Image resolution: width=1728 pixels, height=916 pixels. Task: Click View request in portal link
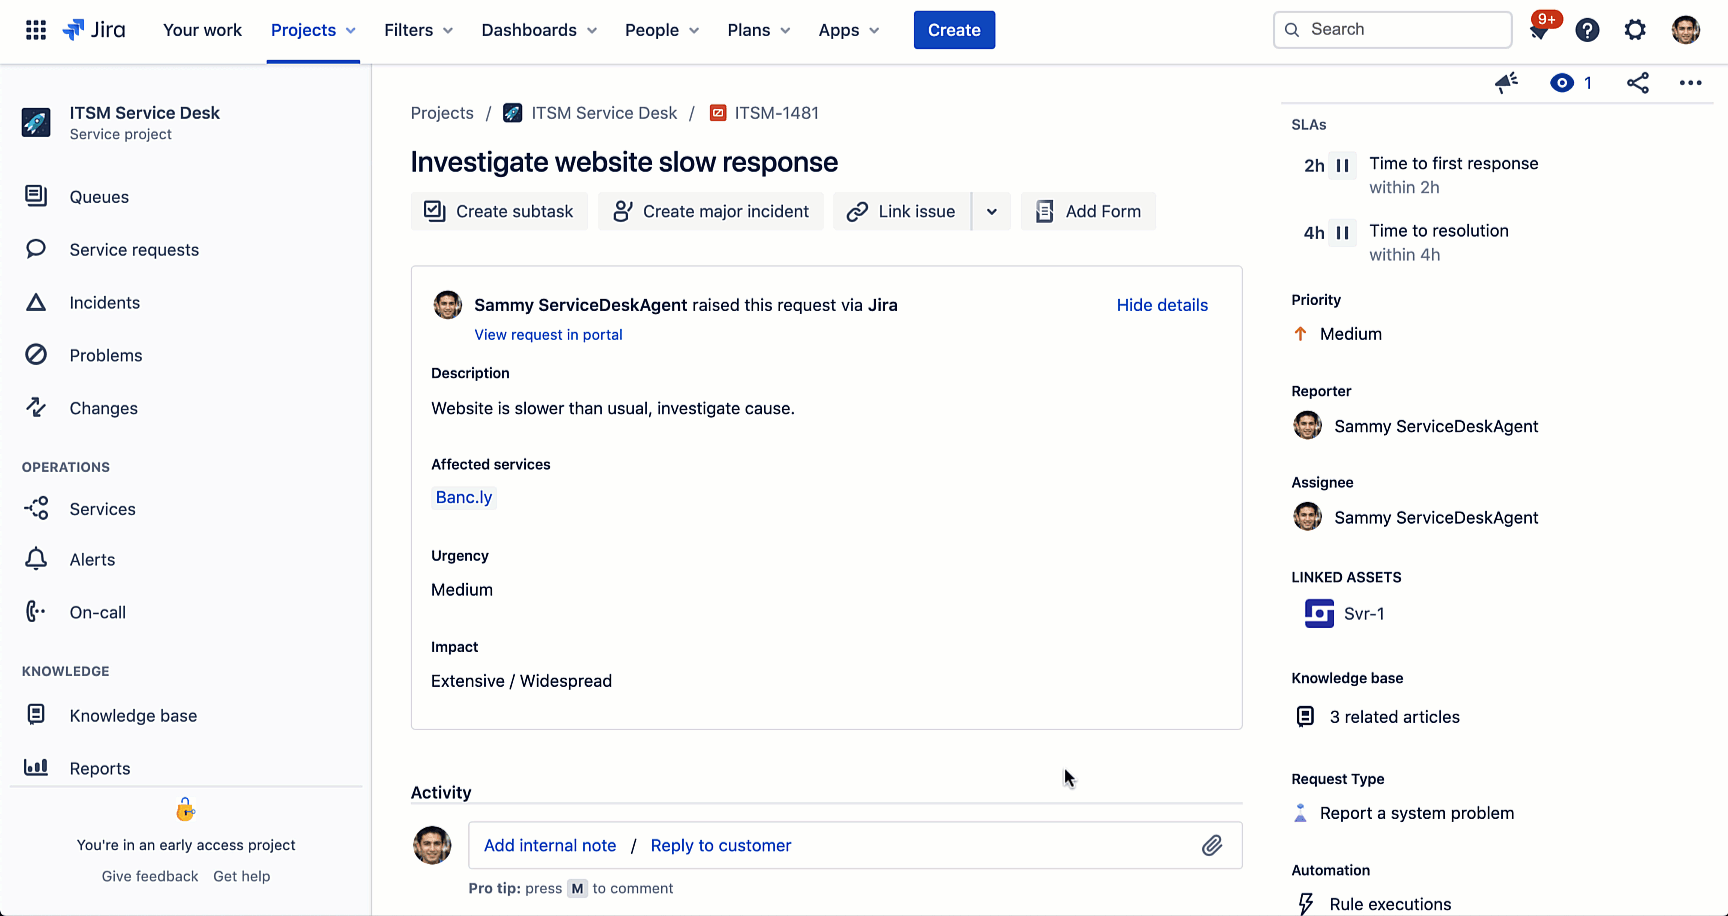click(x=548, y=334)
